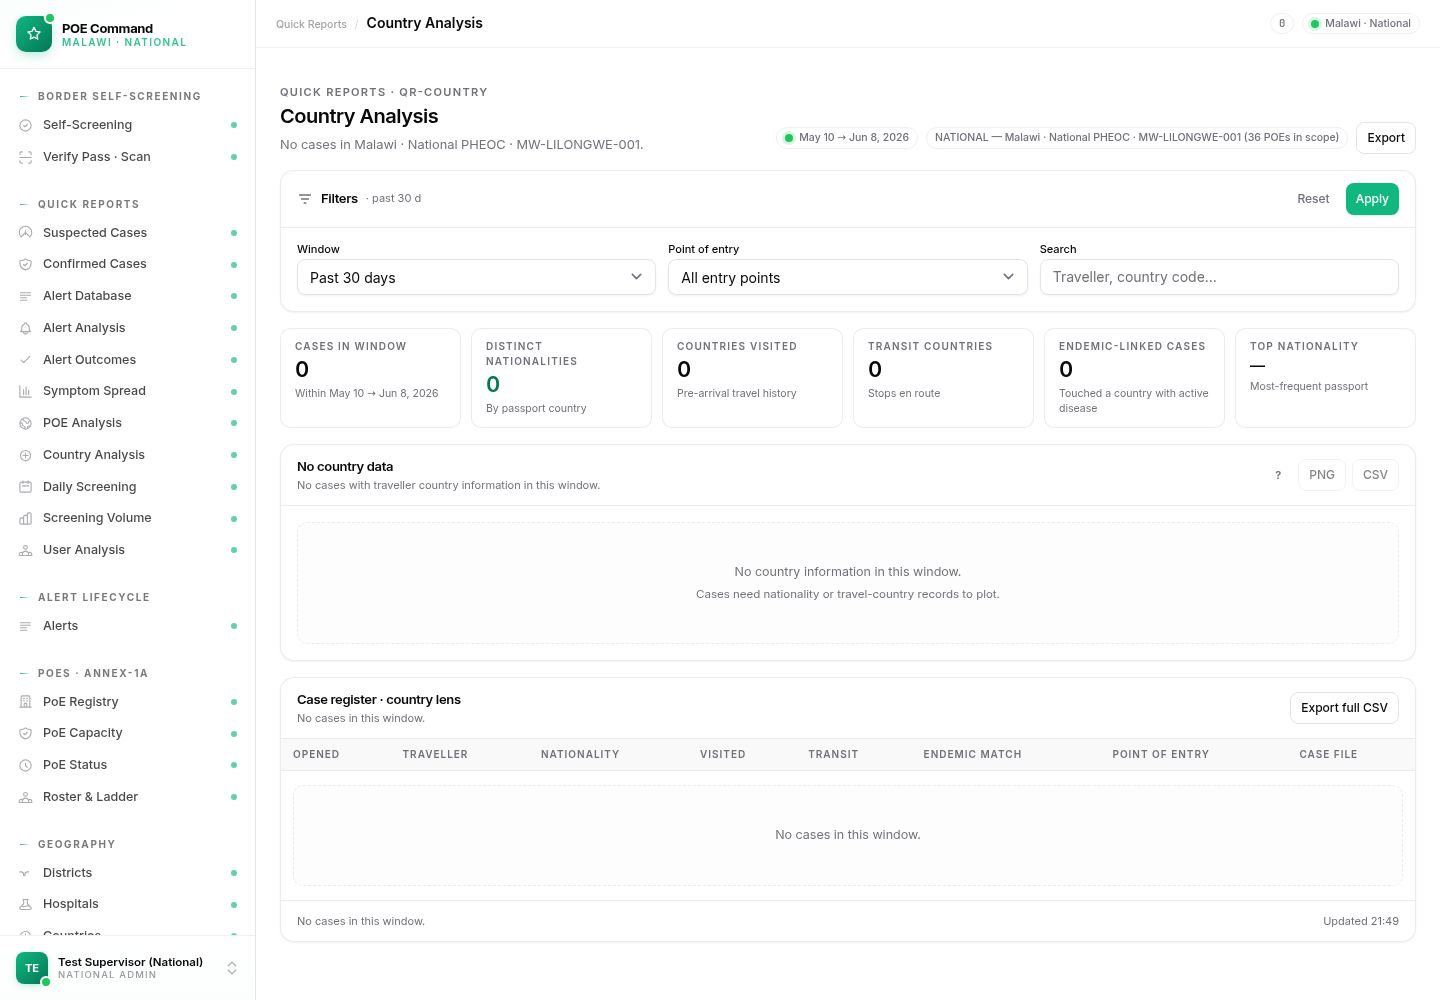
Task: Click the Countries Visited card
Action: (752, 378)
